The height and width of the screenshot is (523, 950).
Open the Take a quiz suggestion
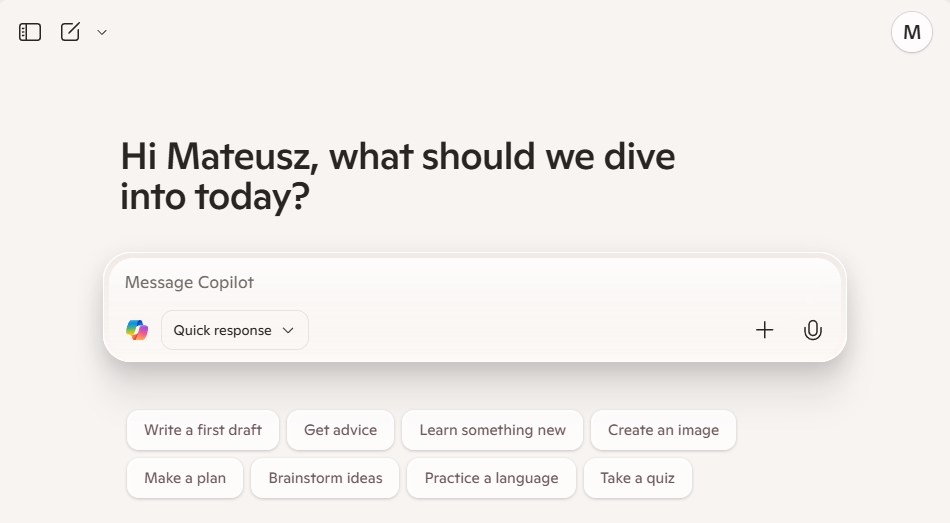pyautogui.click(x=637, y=478)
